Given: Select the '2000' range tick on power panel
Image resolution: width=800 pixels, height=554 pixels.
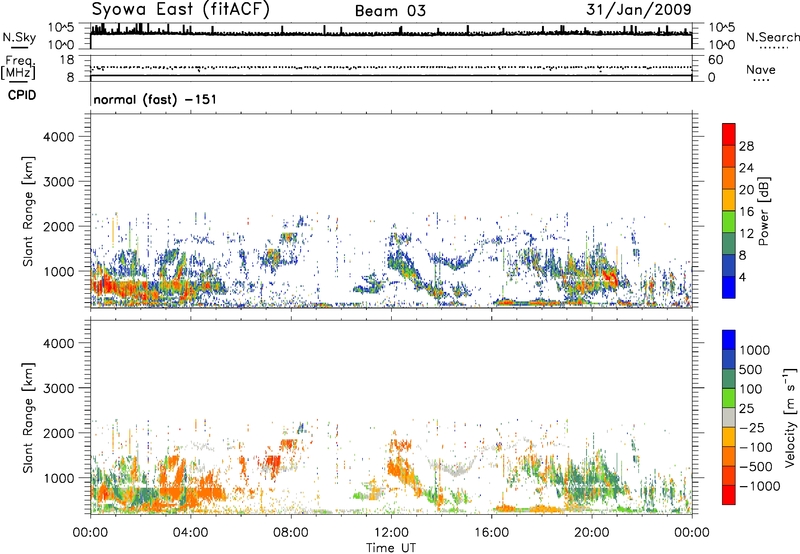Looking at the screenshot, I should 59,226.
